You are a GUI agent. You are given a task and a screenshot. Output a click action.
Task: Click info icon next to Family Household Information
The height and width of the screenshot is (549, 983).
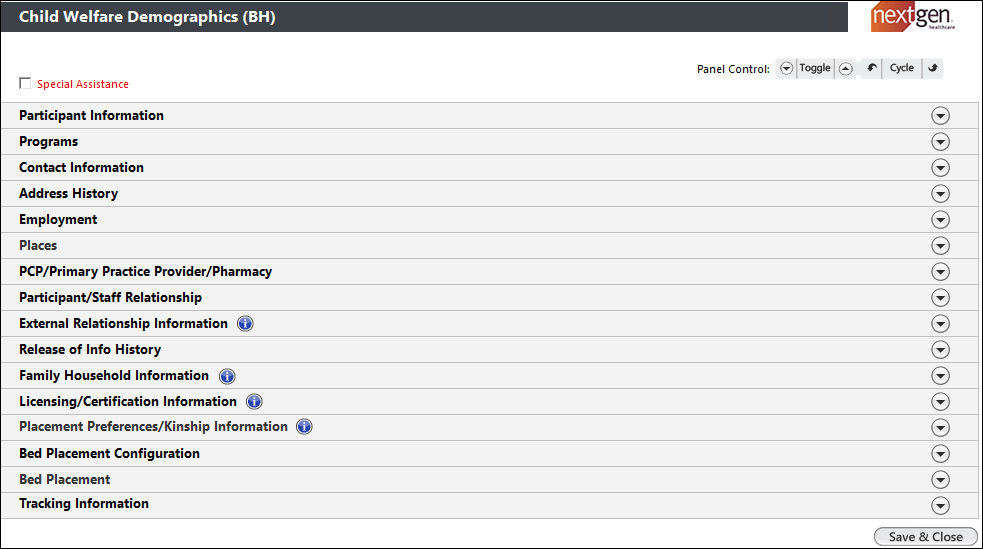click(x=227, y=376)
